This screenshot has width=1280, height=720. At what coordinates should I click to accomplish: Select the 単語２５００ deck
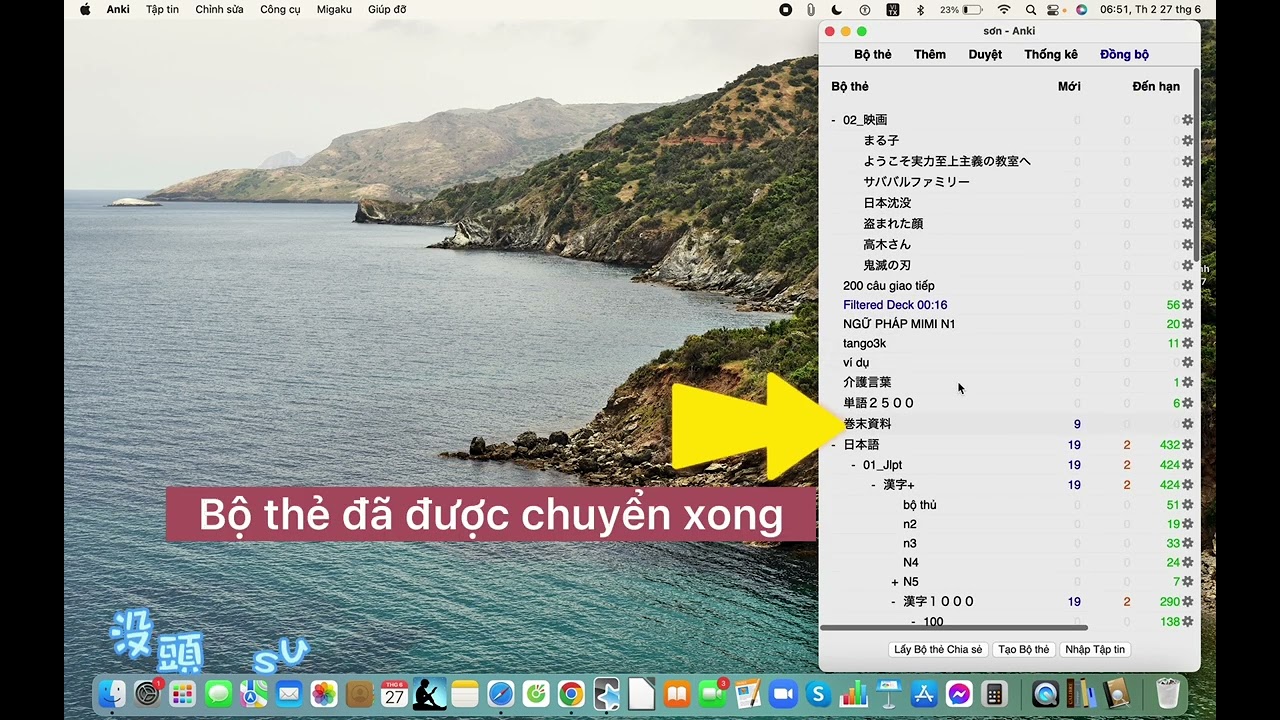click(879, 403)
